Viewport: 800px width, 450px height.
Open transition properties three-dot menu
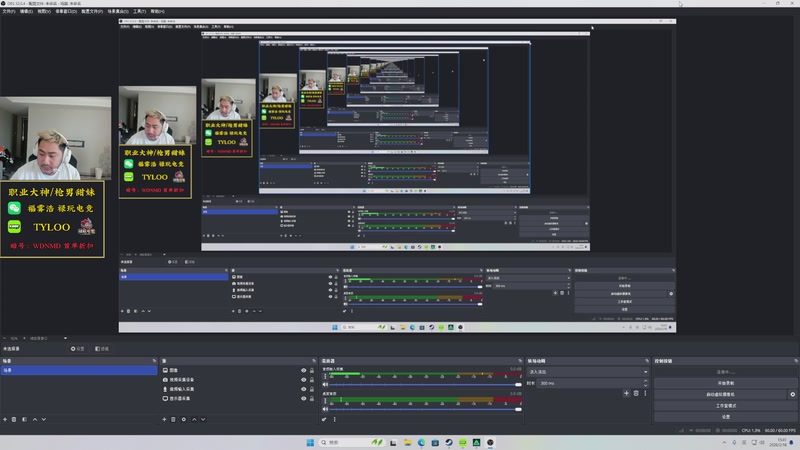pyautogui.click(x=645, y=393)
